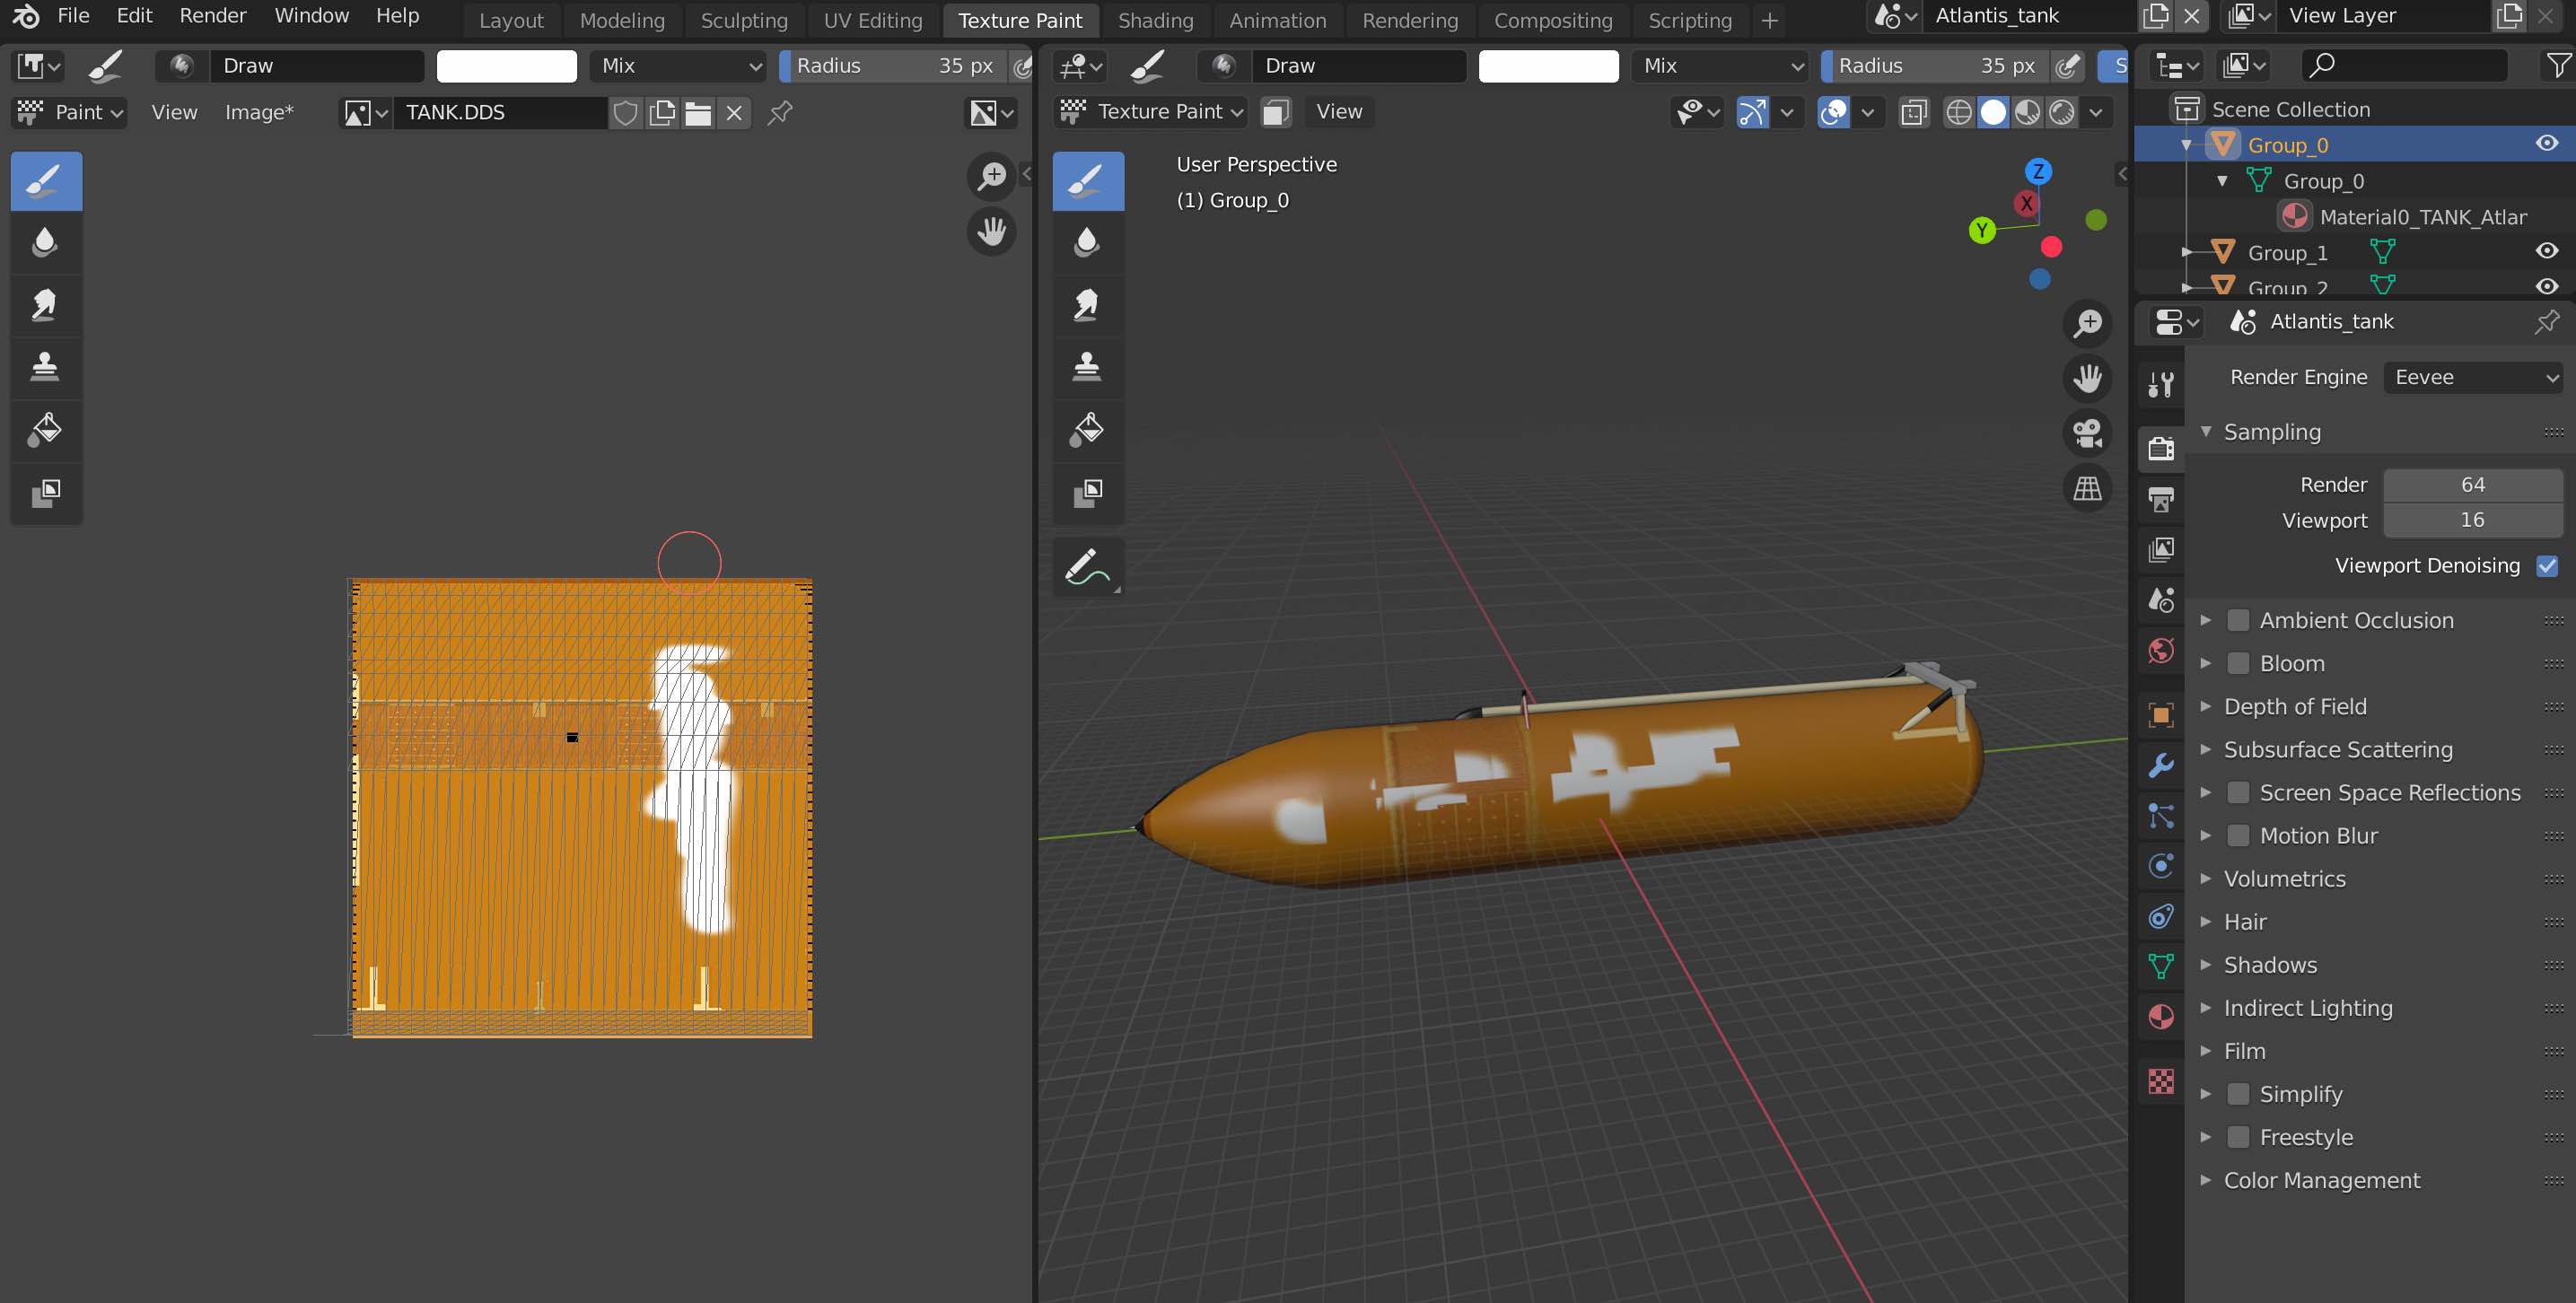2576x1303 pixels.
Task: Unlink TANK.DDS image with X icon
Action: click(x=734, y=113)
